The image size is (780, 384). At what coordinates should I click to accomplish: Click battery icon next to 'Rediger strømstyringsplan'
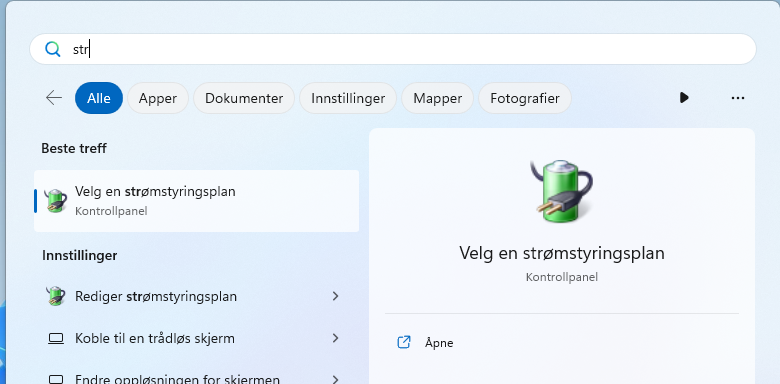point(56,296)
